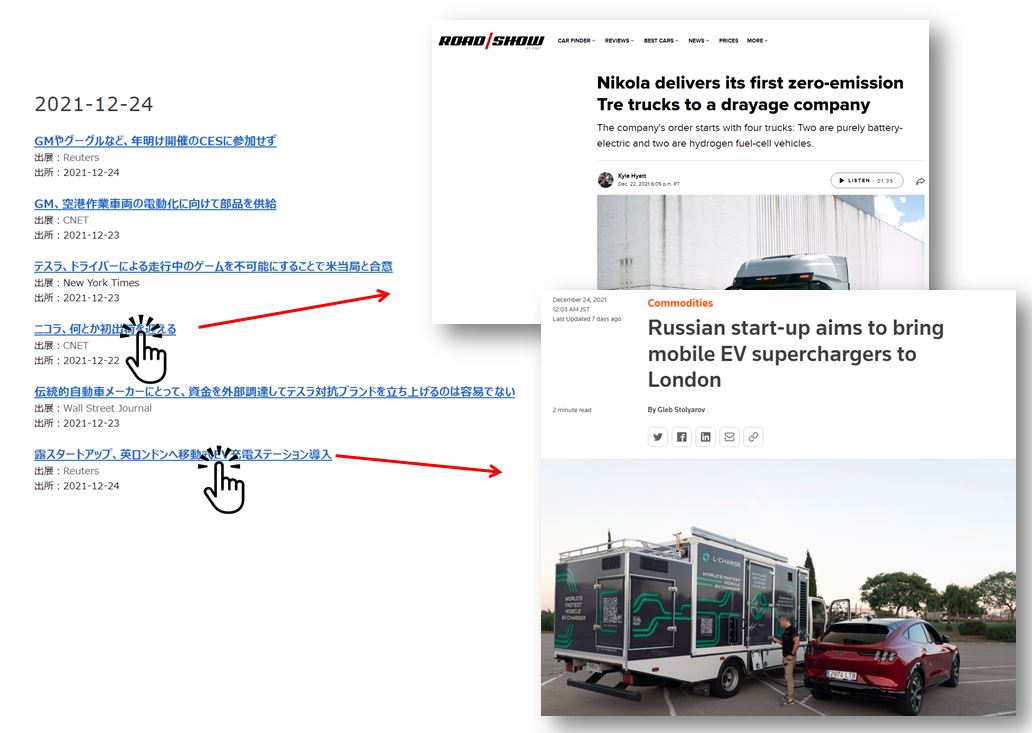Viewport: 1032px width, 733px height.
Task: Copy article link with chain icon
Action: [x=754, y=437]
